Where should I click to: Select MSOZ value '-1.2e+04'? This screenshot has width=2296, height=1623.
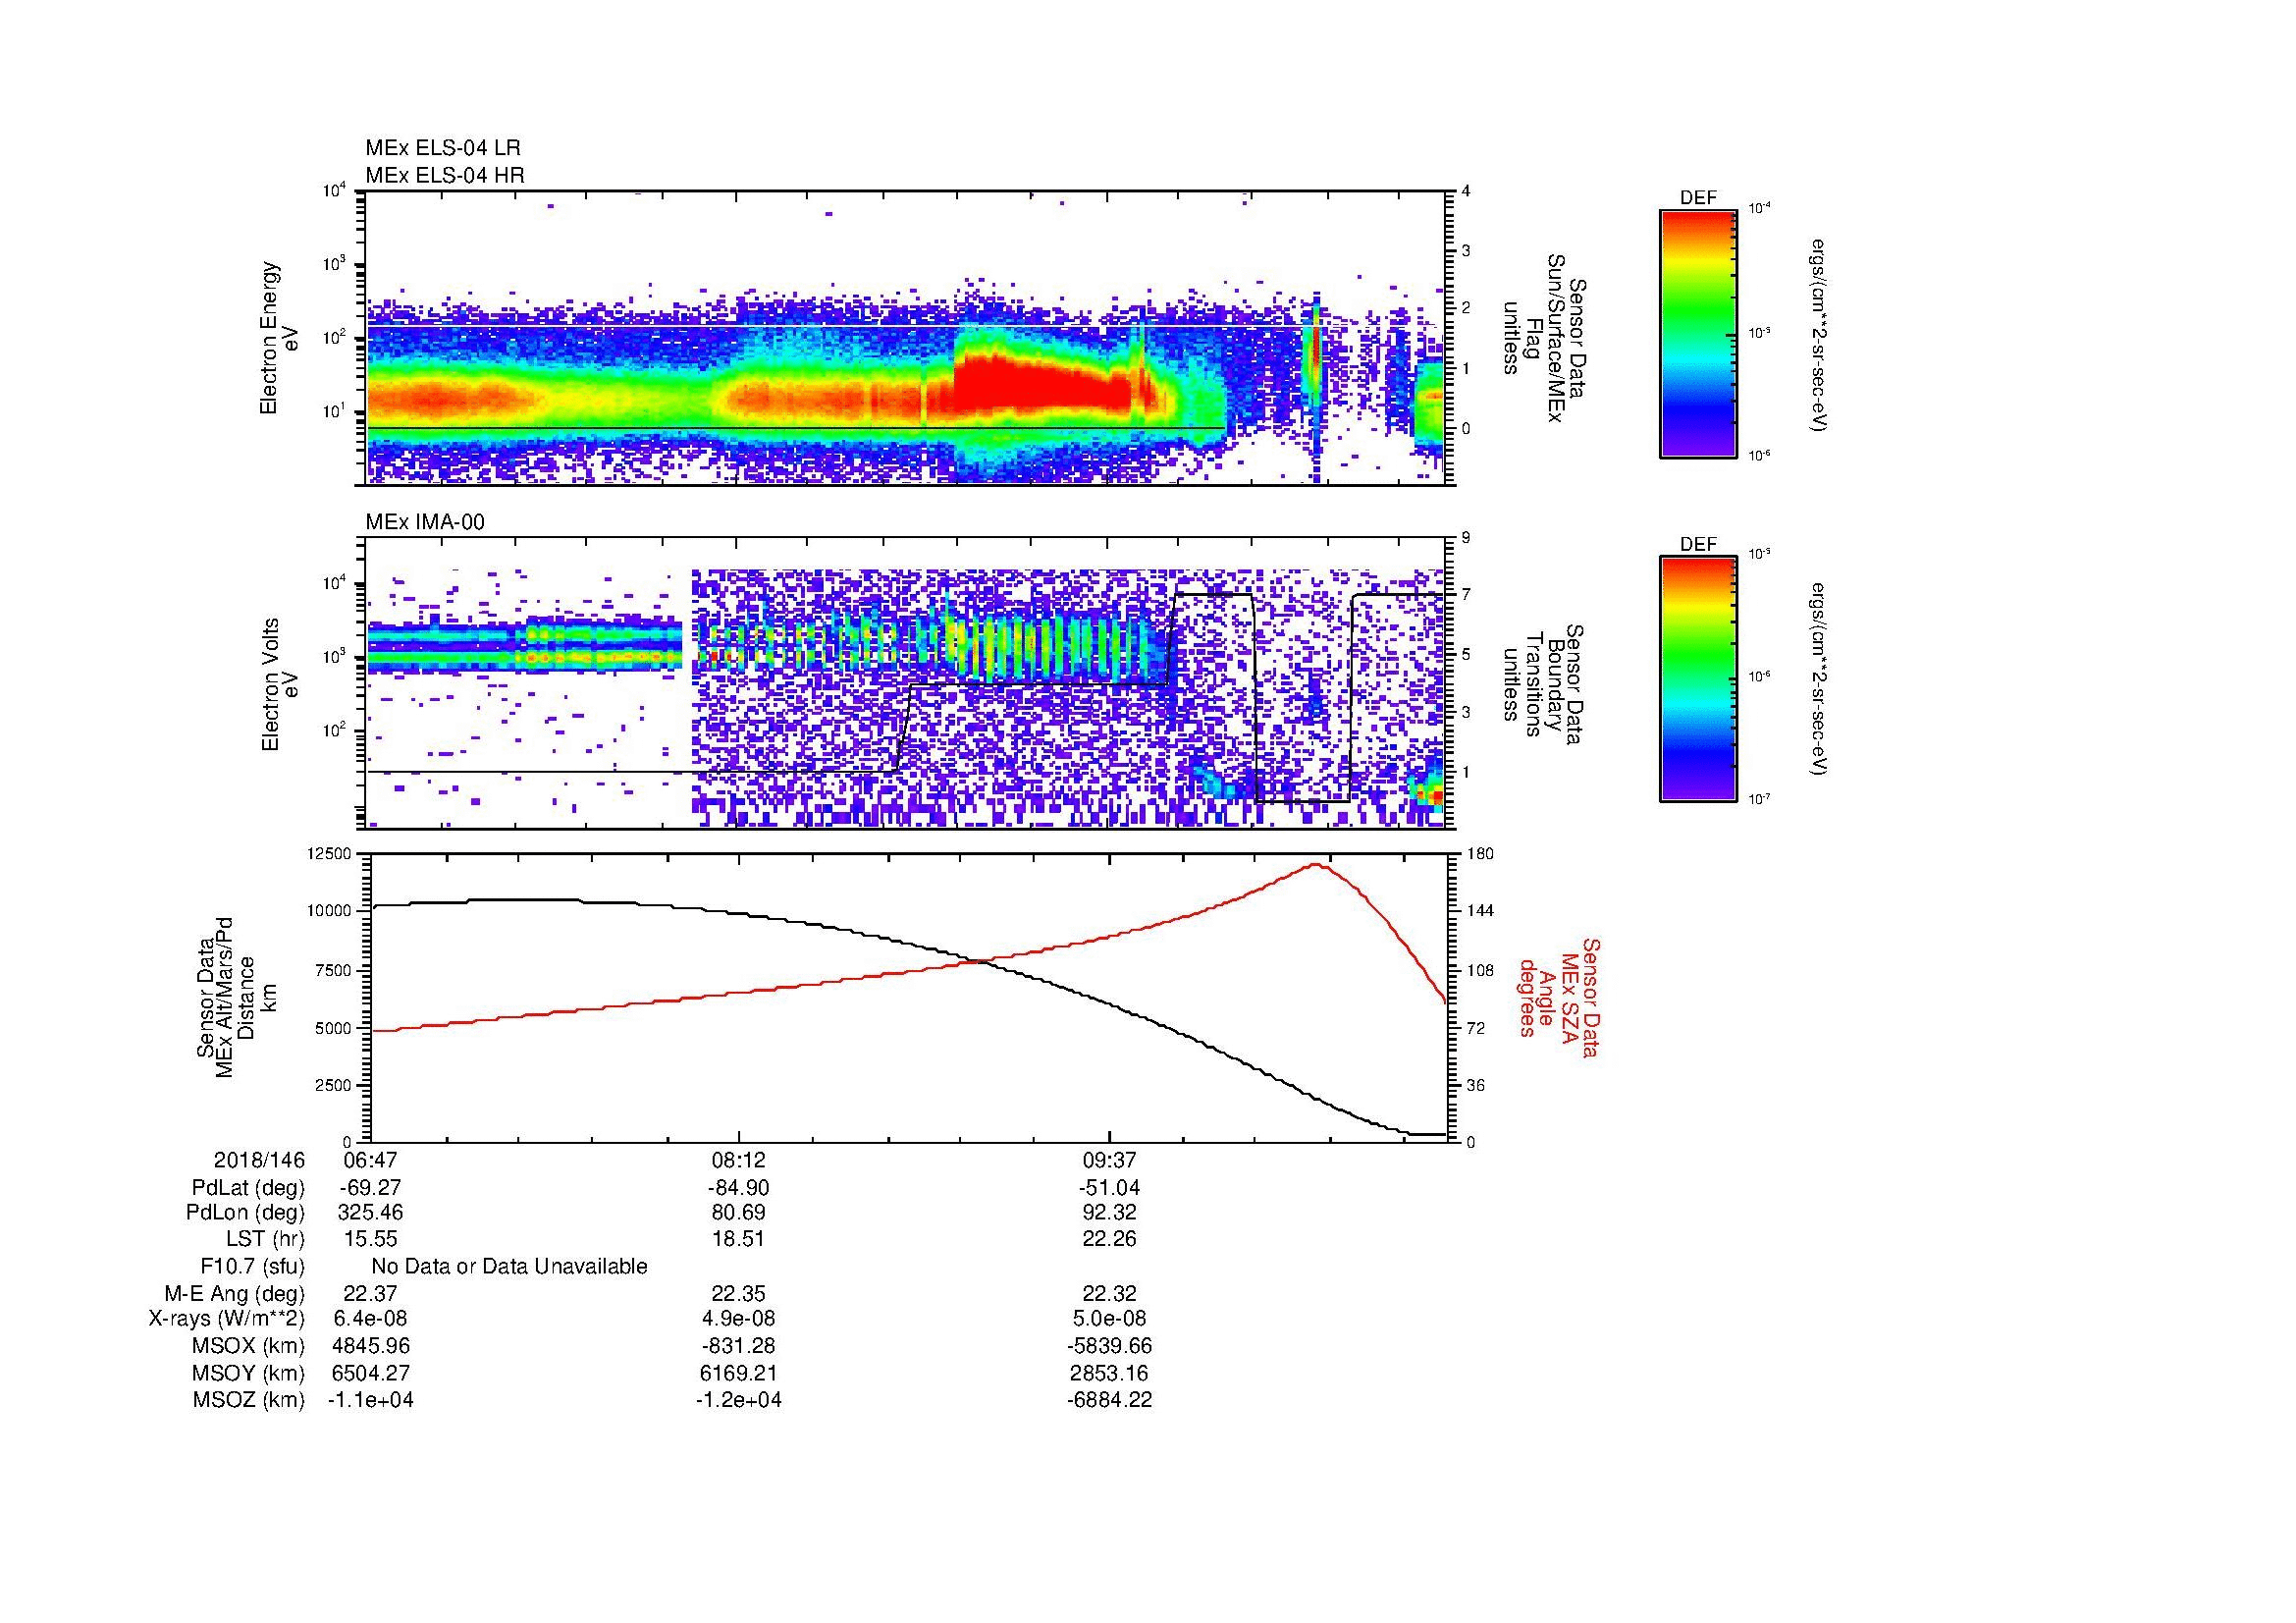[x=739, y=1400]
